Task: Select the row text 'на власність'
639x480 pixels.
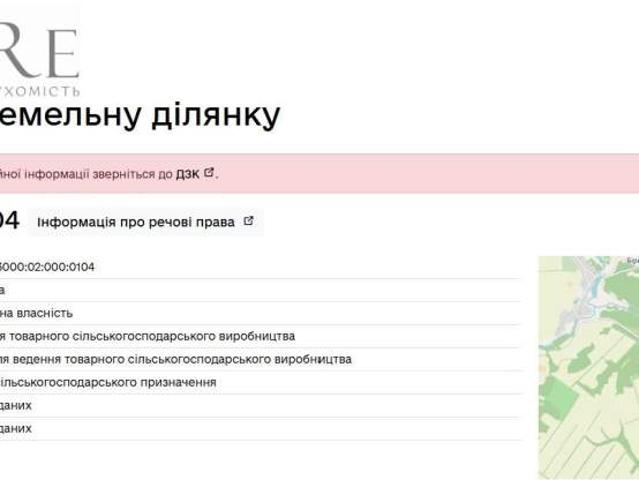Action: click(x=36, y=313)
